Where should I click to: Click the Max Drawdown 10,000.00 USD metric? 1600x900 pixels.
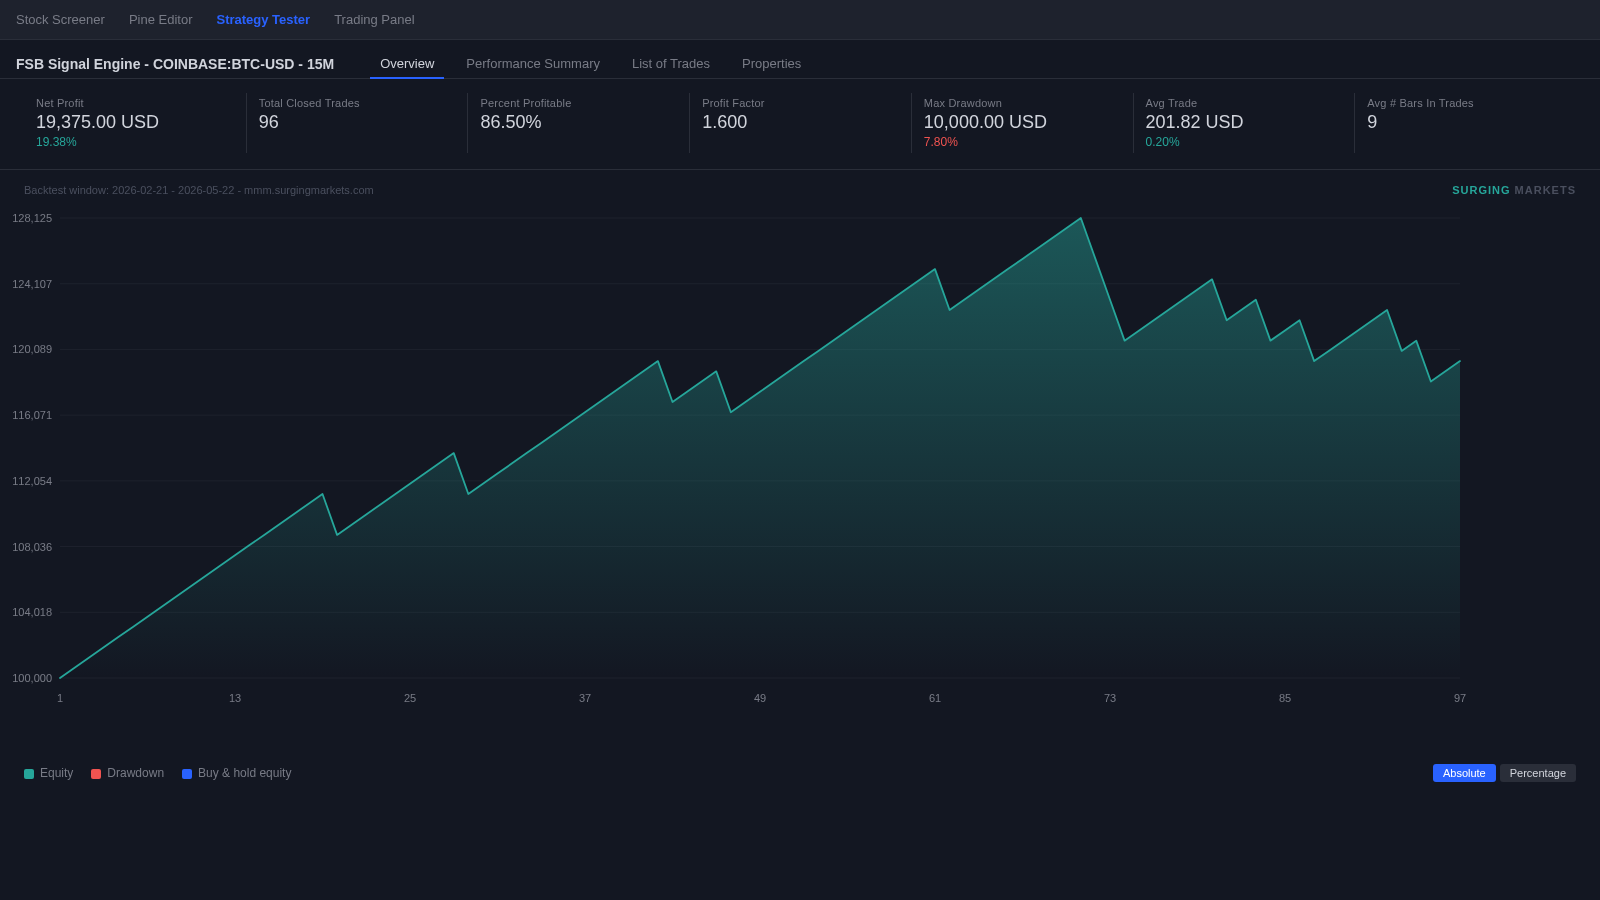click(985, 122)
